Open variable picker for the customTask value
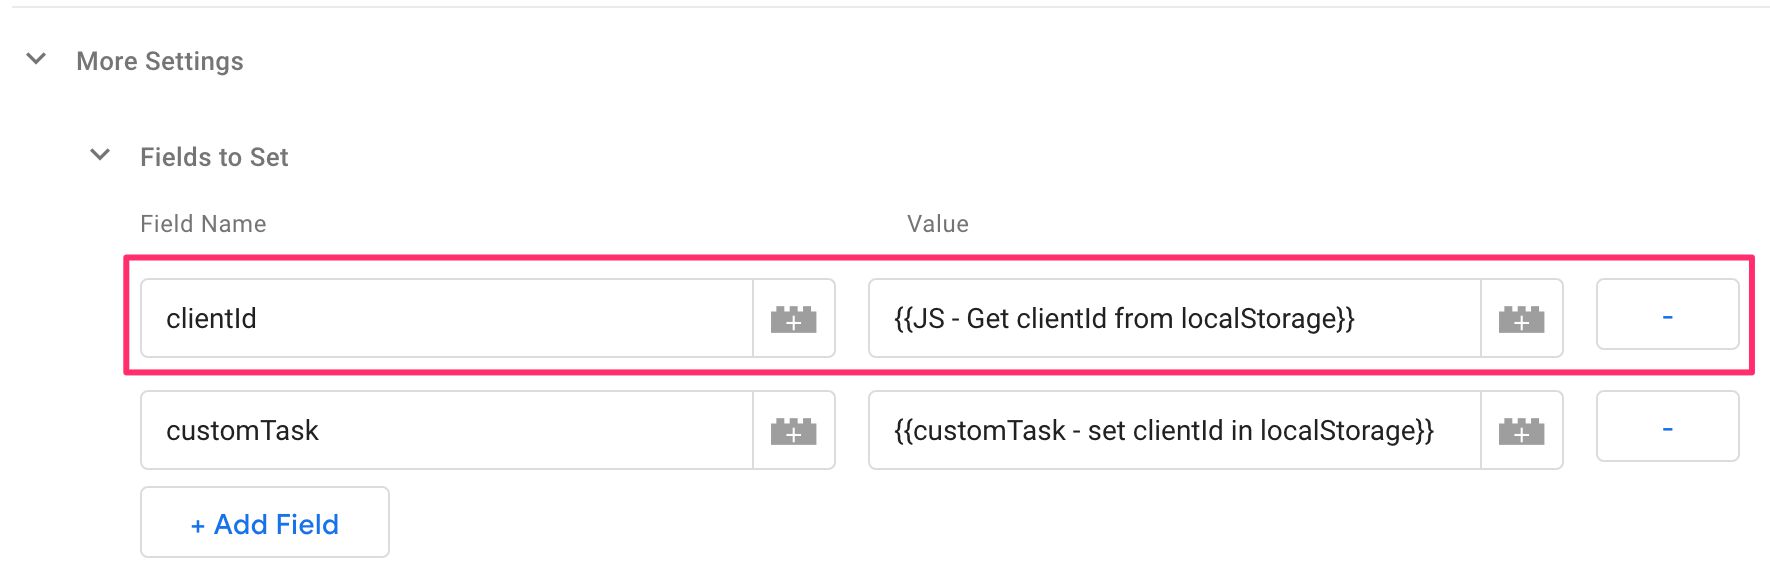This screenshot has width=1770, height=578. tap(1521, 431)
